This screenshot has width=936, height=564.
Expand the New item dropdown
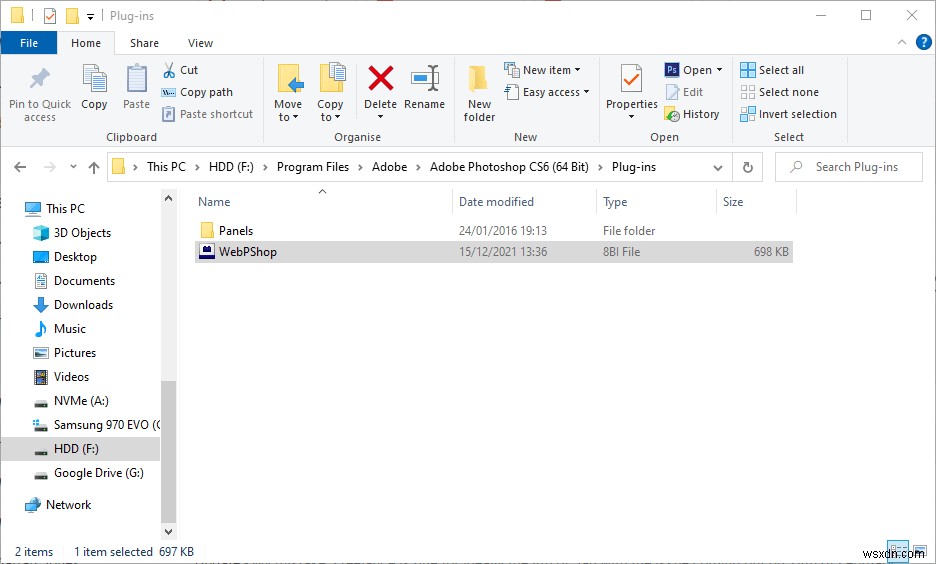pyautogui.click(x=578, y=70)
